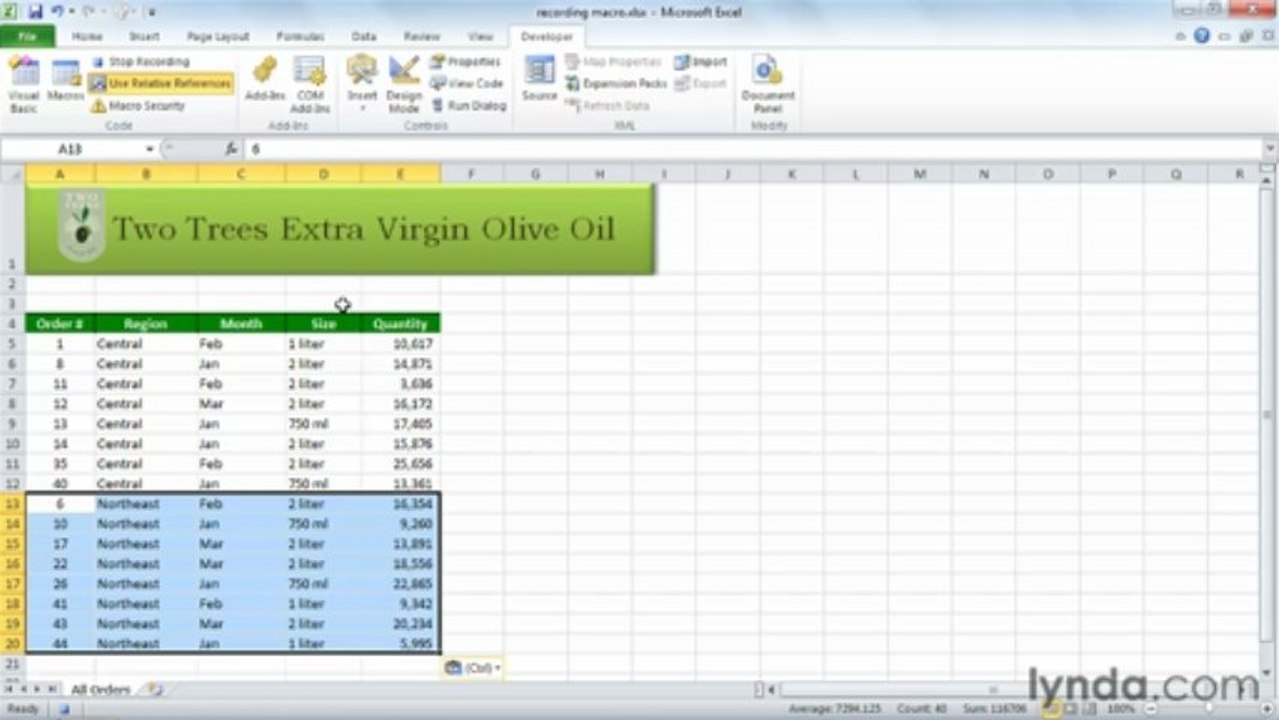The width and height of the screenshot is (1279, 720).
Task: Switch to Page Layout view icon
Action: [x=1070, y=709]
